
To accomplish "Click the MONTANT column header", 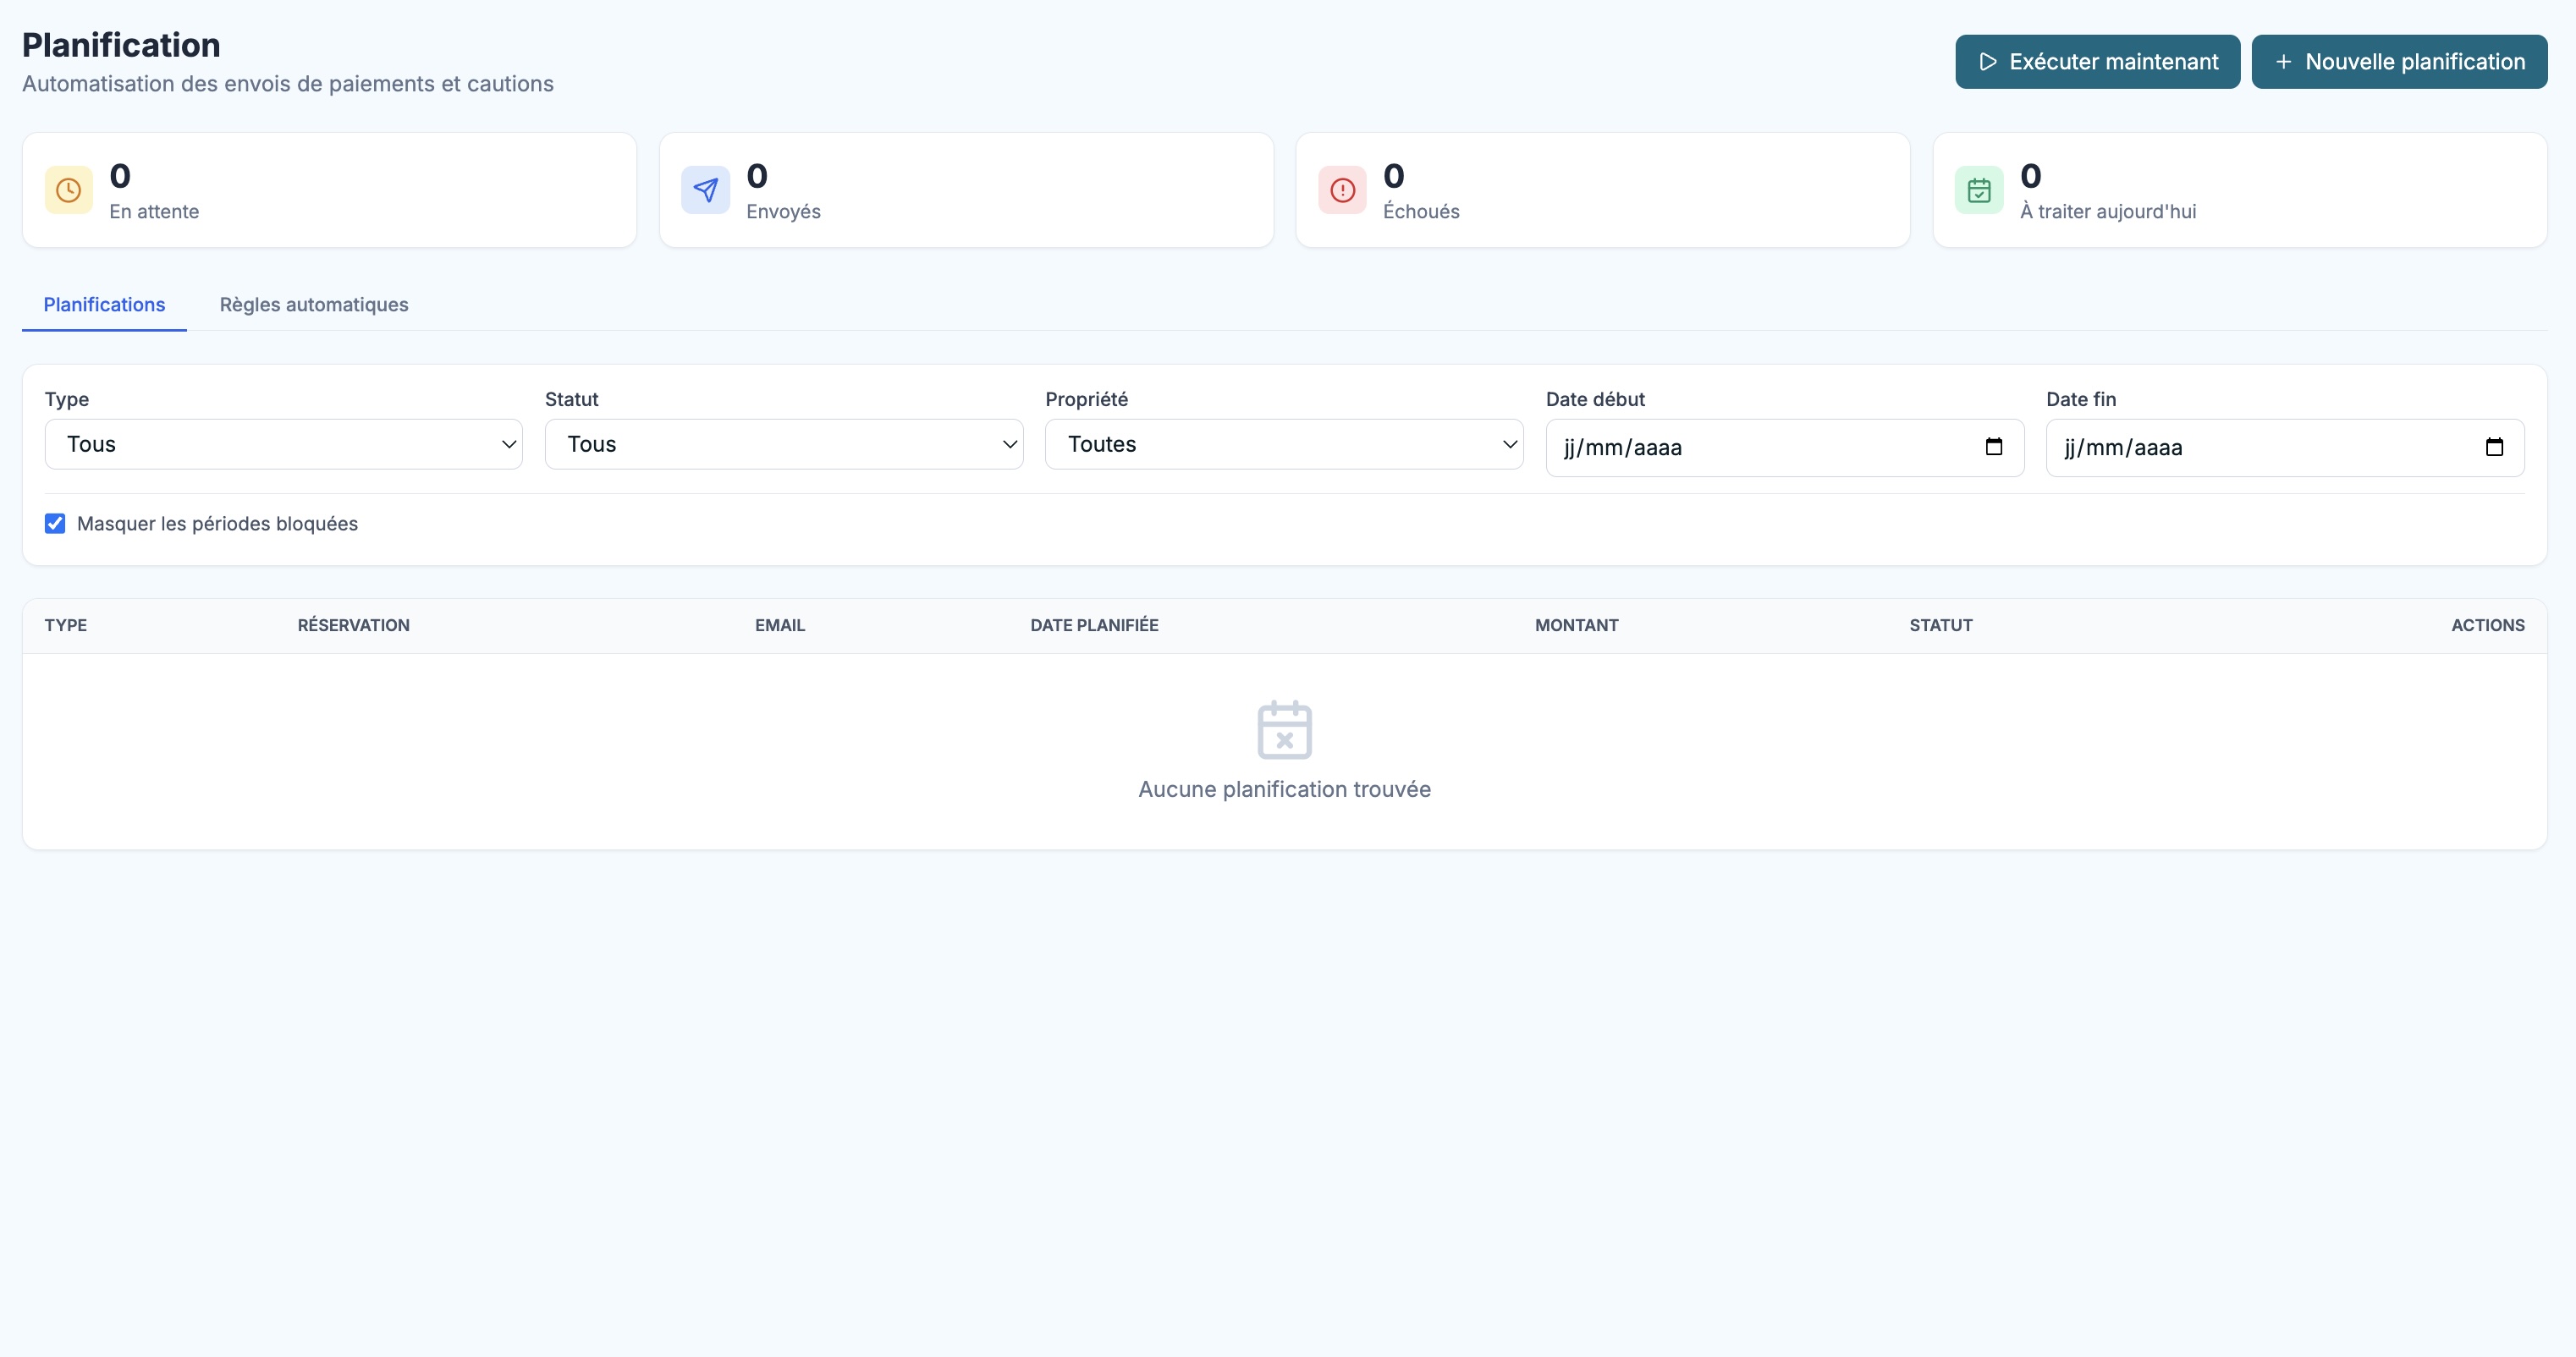I will pyautogui.click(x=1576, y=625).
